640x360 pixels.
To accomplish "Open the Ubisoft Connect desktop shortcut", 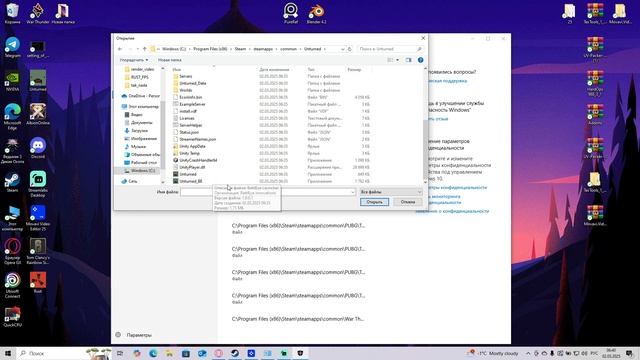I will point(12,285).
